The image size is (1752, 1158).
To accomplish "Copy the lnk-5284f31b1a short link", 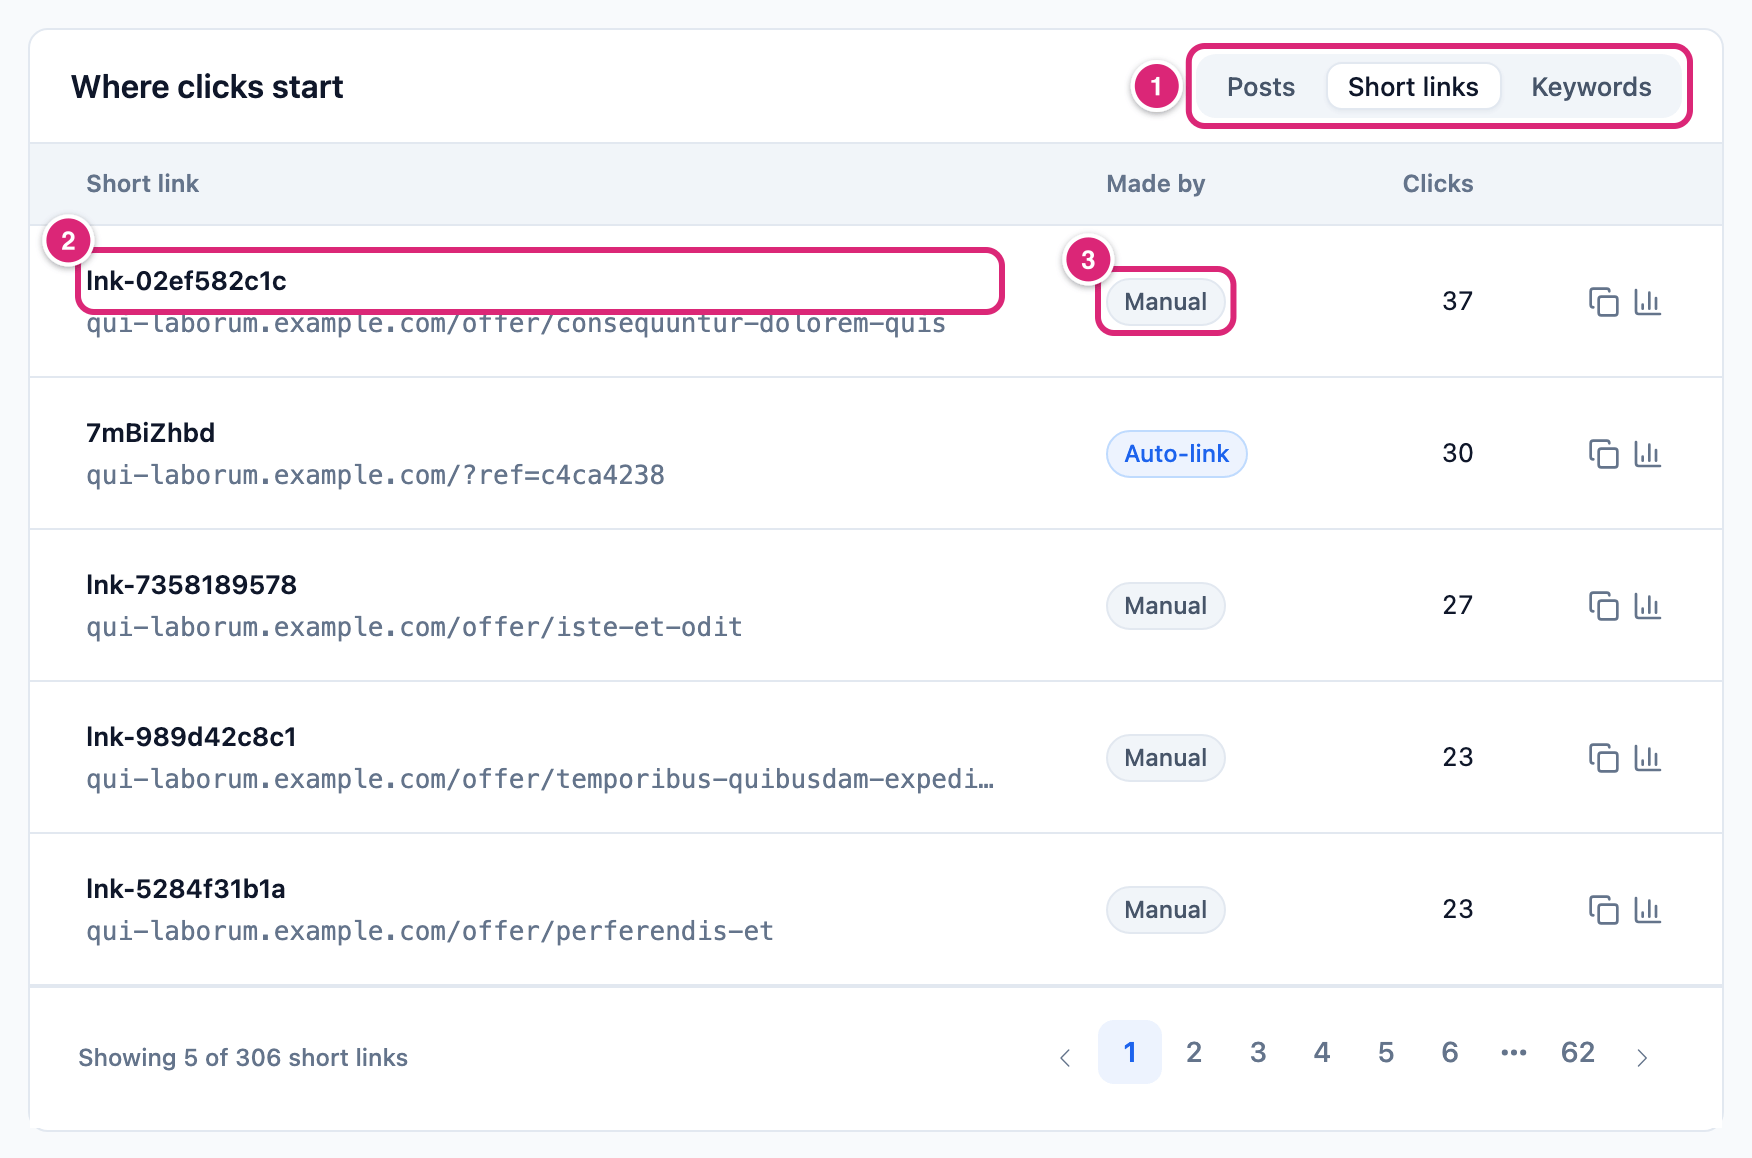I will coord(1603,910).
